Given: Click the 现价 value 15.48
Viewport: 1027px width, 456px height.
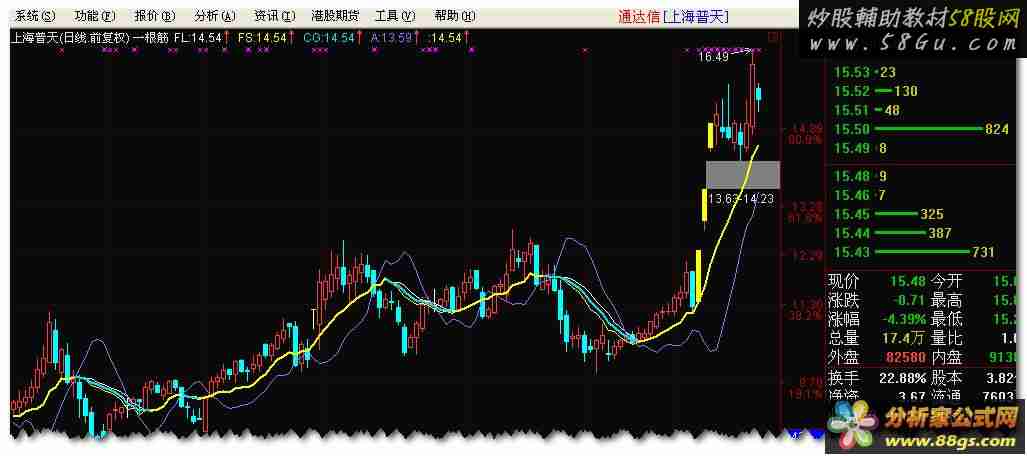Looking at the screenshot, I should click(908, 282).
